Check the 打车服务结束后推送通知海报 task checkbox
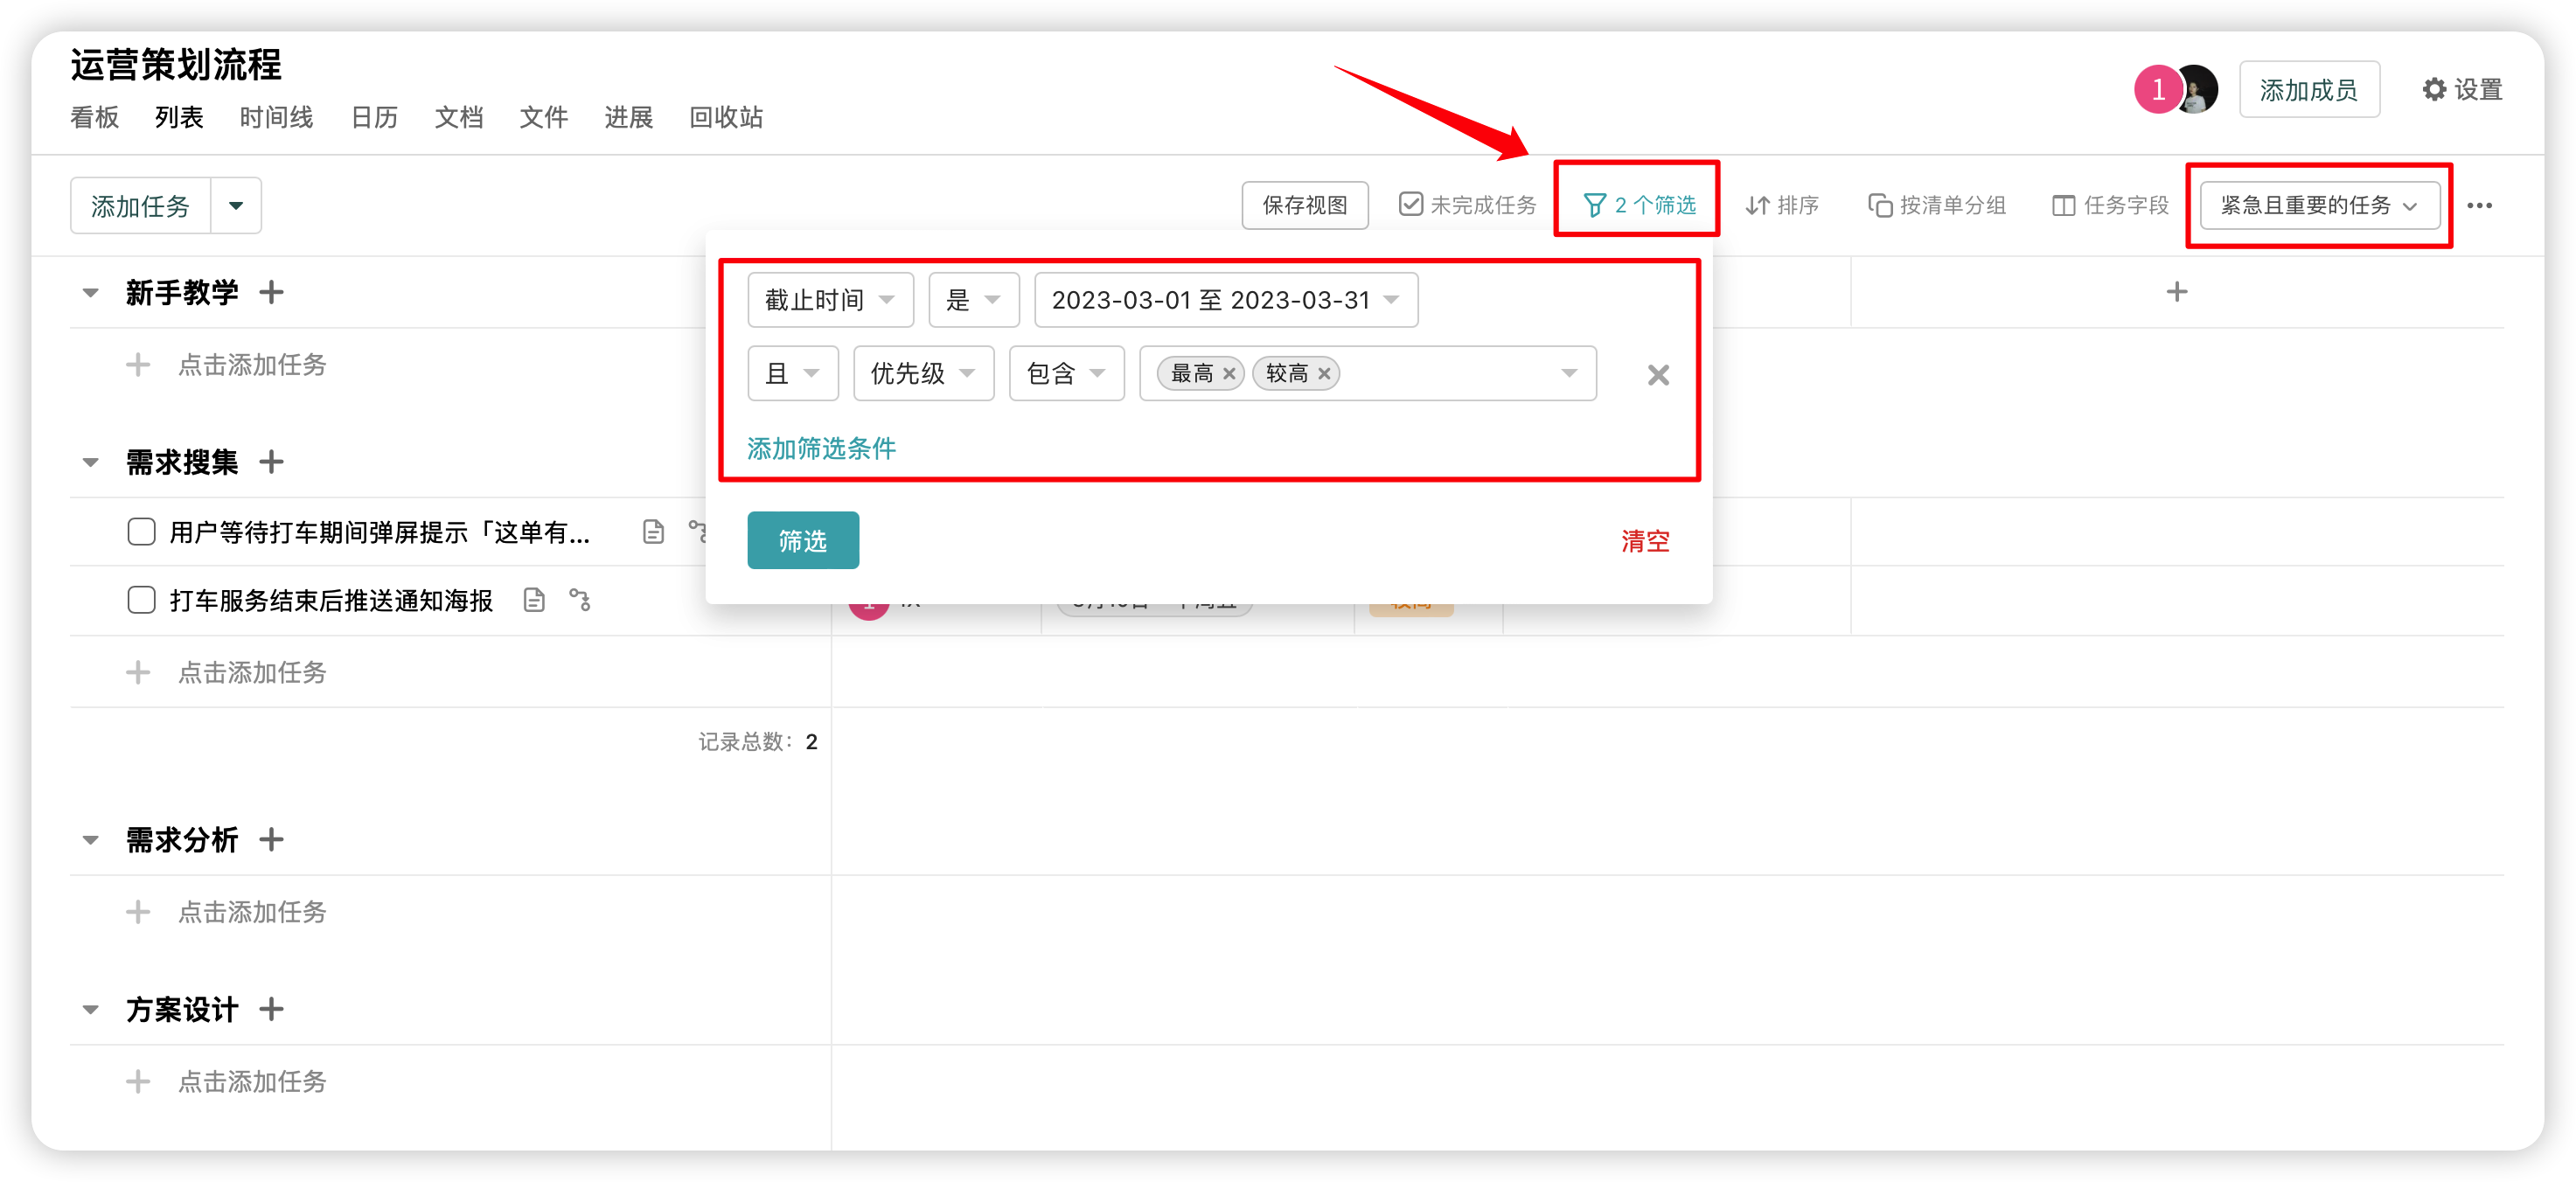 click(x=141, y=600)
